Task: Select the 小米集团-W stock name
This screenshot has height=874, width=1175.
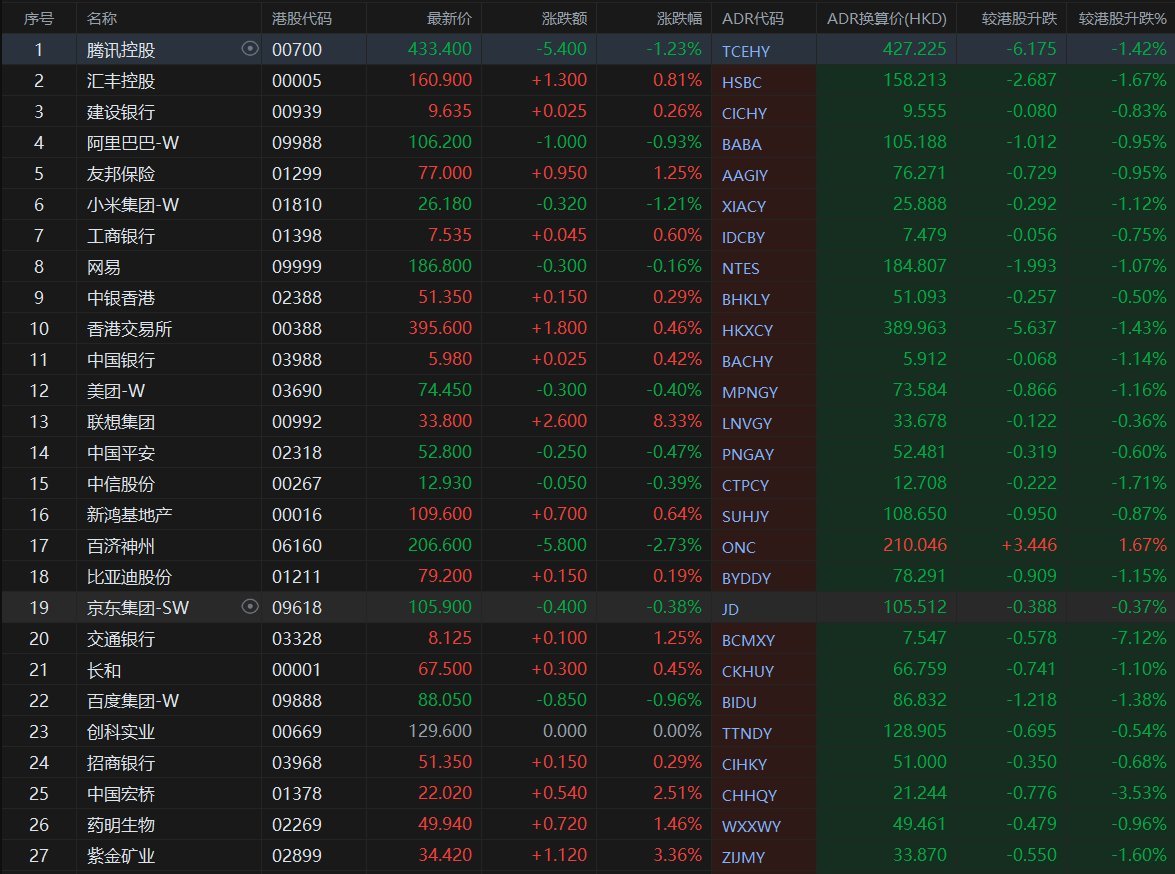Action: click(133, 205)
